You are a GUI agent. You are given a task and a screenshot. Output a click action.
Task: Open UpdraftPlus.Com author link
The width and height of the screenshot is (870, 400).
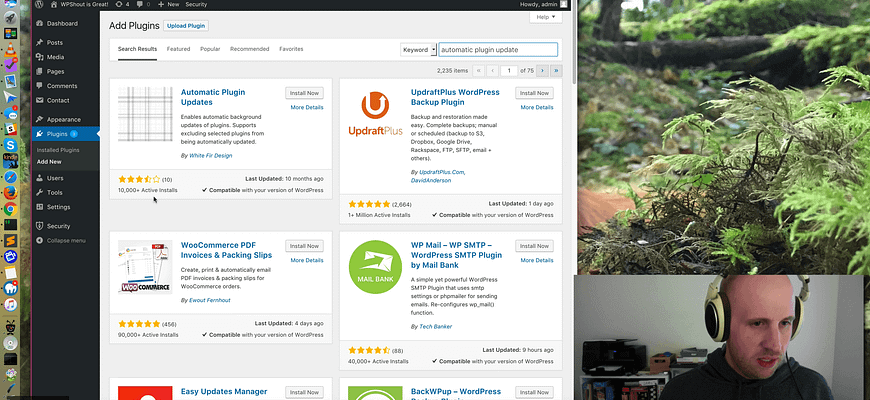(x=442, y=173)
